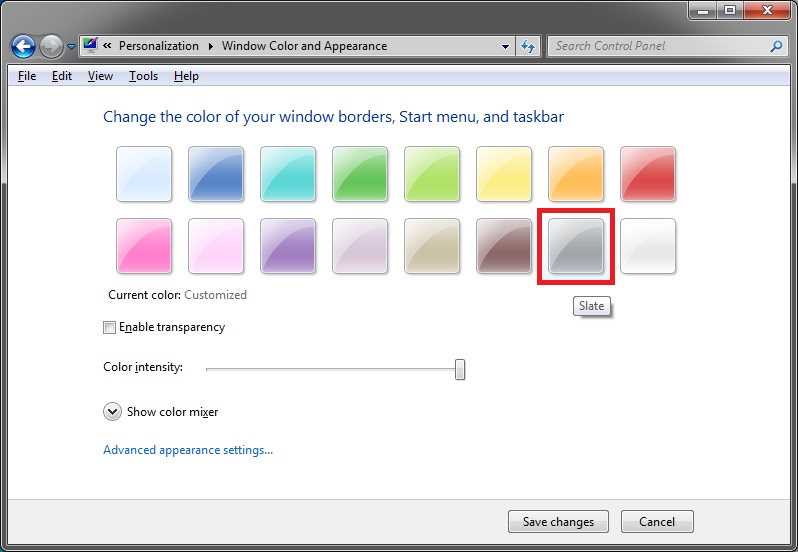The width and height of the screenshot is (798, 552).
Task: Select the Pumpkin orange swatch
Action: point(576,174)
